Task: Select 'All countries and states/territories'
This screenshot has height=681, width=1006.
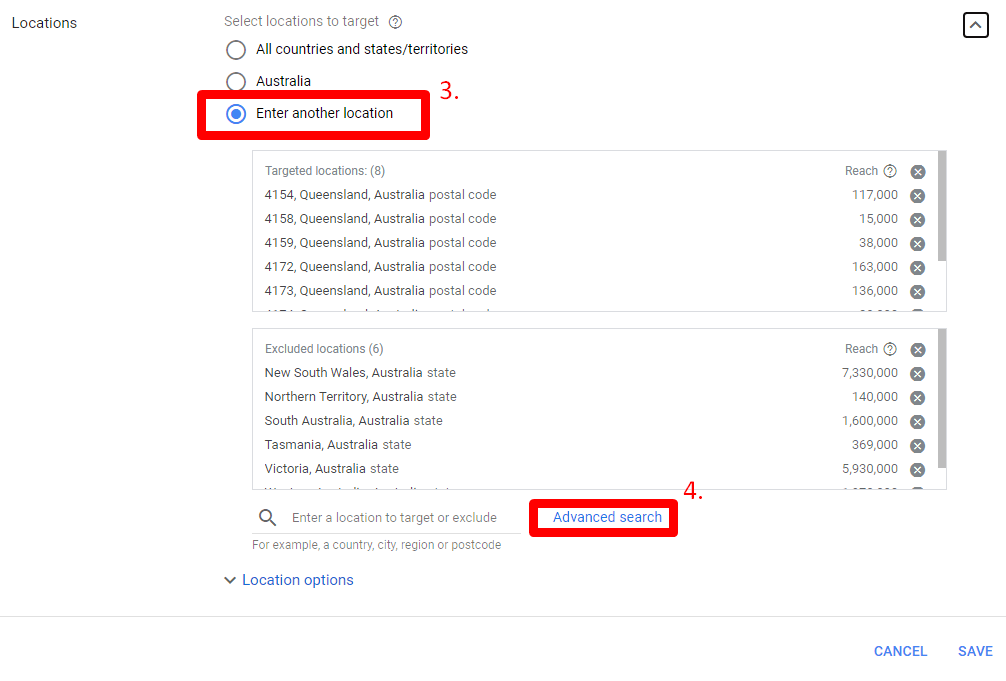Action: click(x=236, y=48)
